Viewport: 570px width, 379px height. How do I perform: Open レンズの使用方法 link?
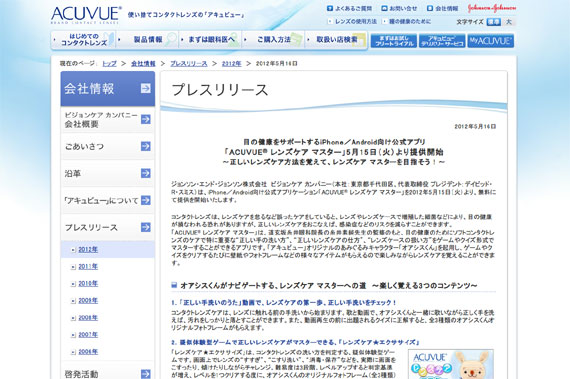[356, 21]
